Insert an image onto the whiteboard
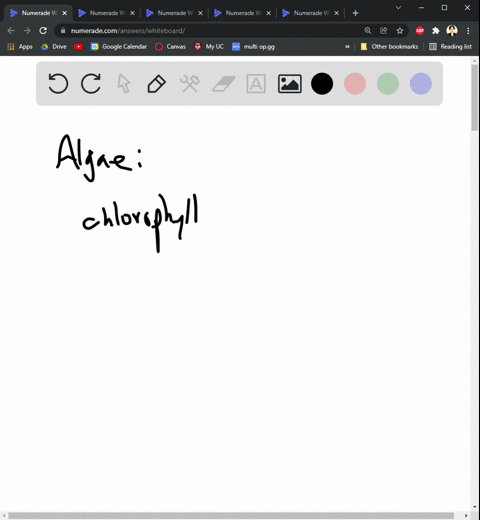The height and width of the screenshot is (520, 480). point(290,84)
